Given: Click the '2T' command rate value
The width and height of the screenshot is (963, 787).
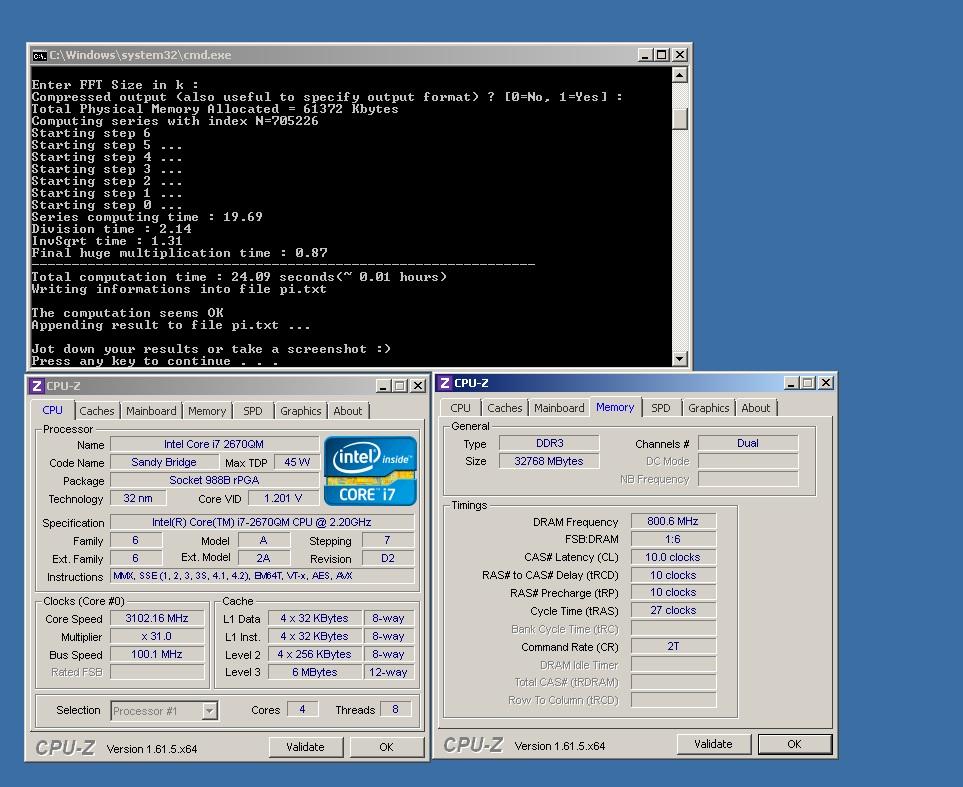Looking at the screenshot, I should tap(673, 646).
